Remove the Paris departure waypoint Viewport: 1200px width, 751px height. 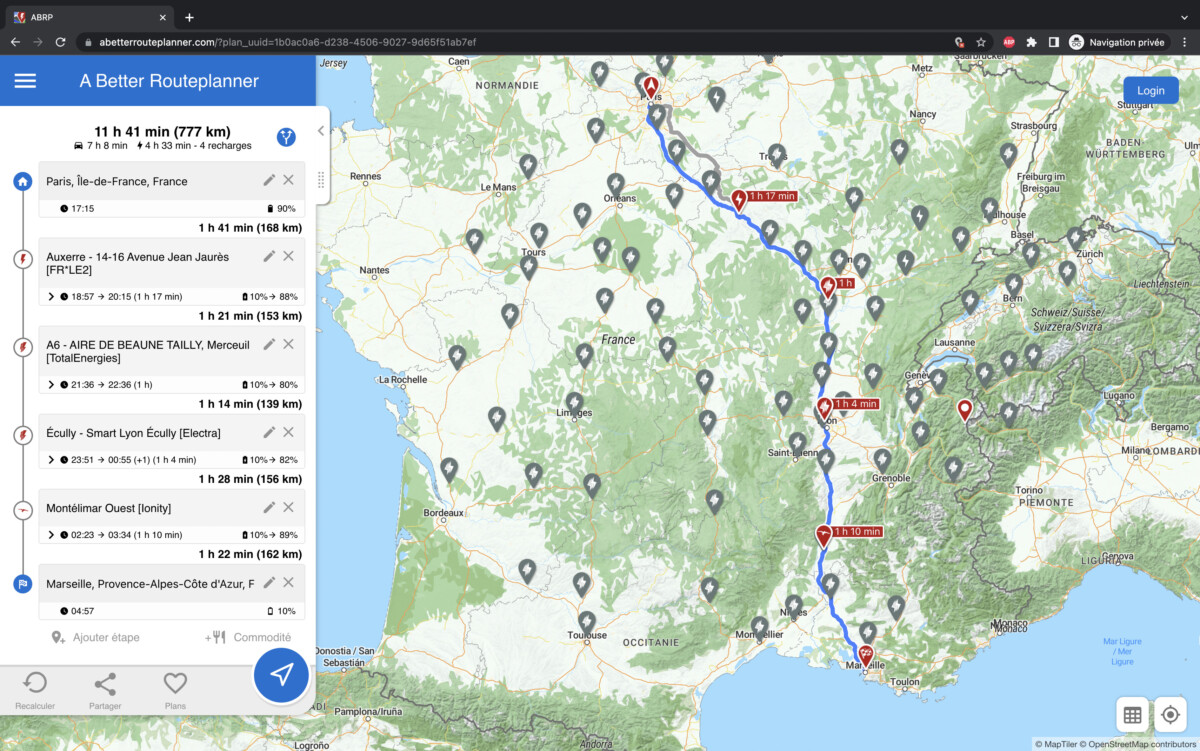288,180
